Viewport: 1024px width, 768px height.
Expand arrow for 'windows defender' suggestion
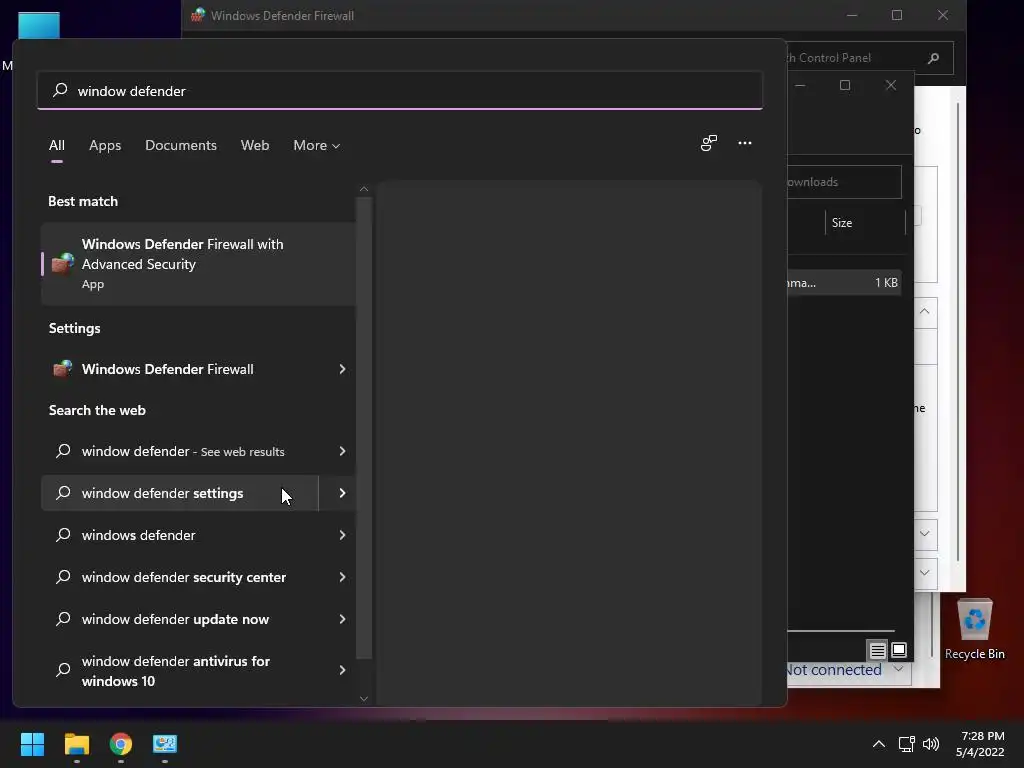342,535
